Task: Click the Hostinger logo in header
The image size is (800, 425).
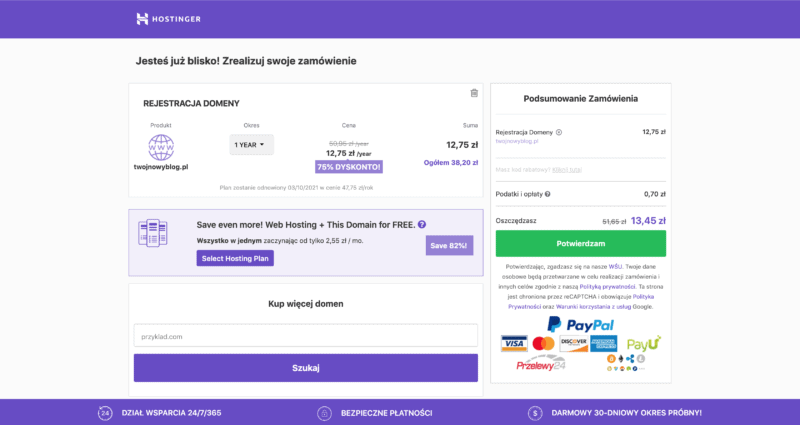Action: 168,19
